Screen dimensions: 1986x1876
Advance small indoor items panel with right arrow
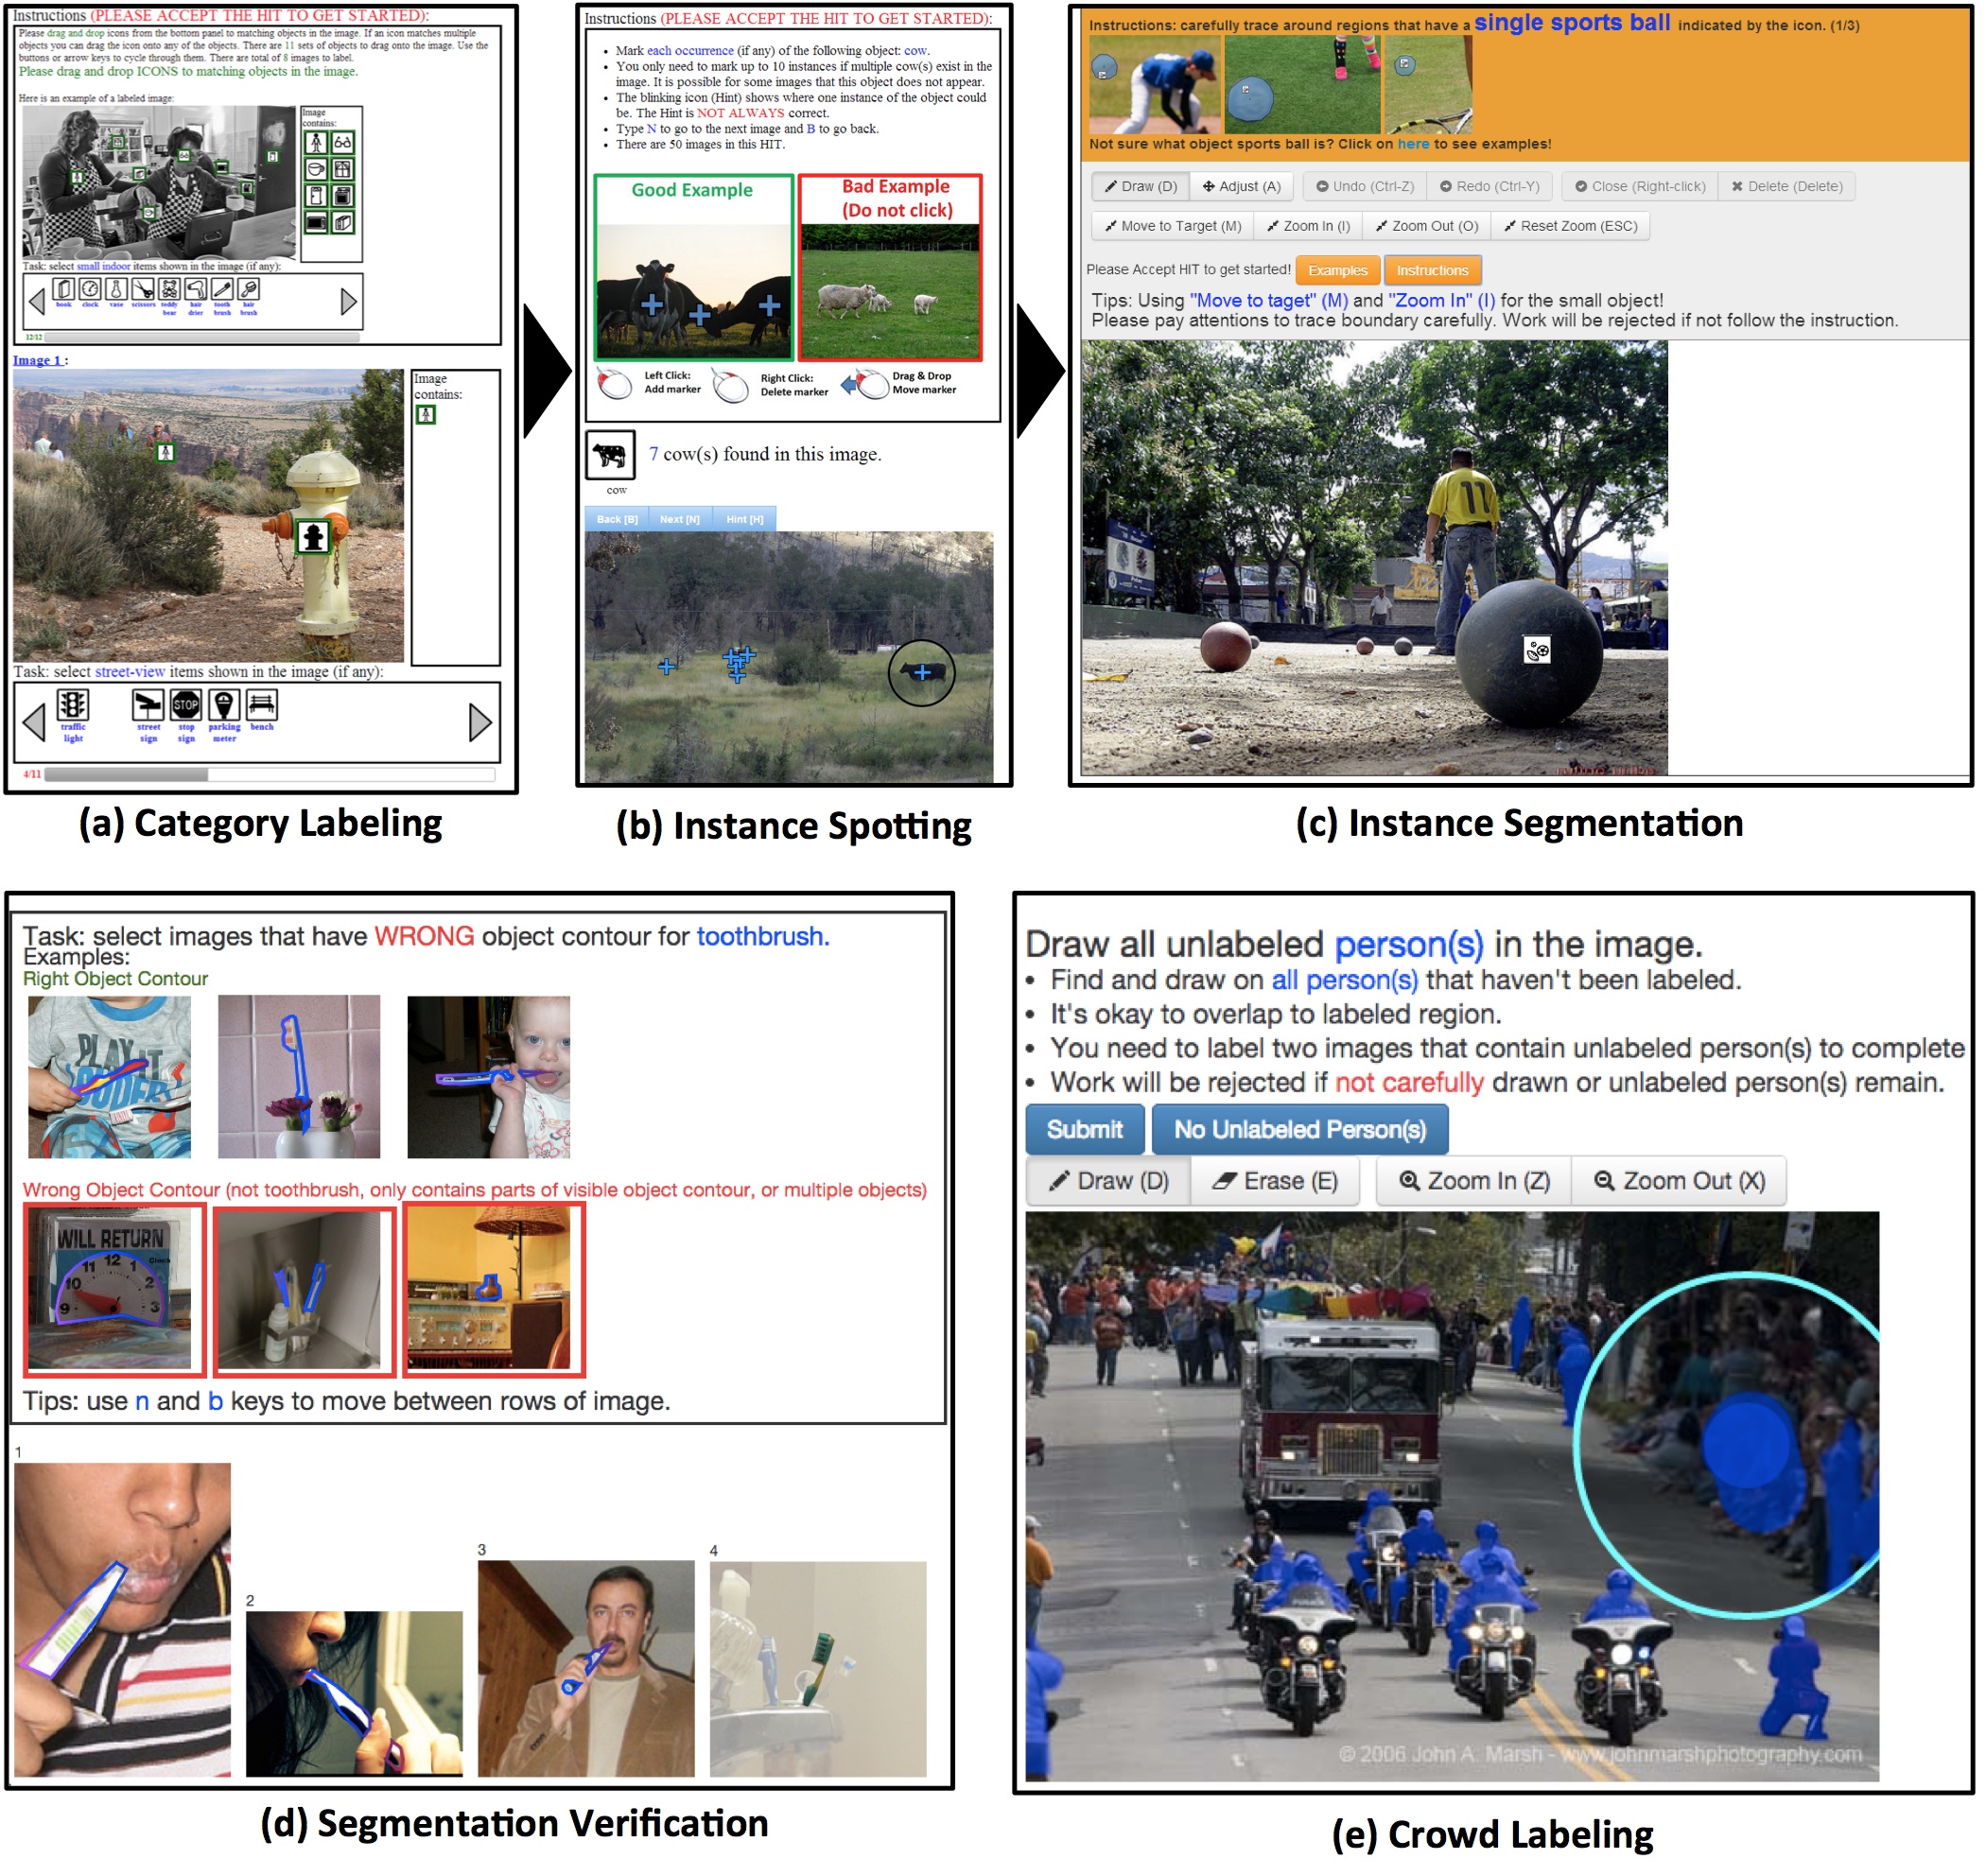point(349,302)
